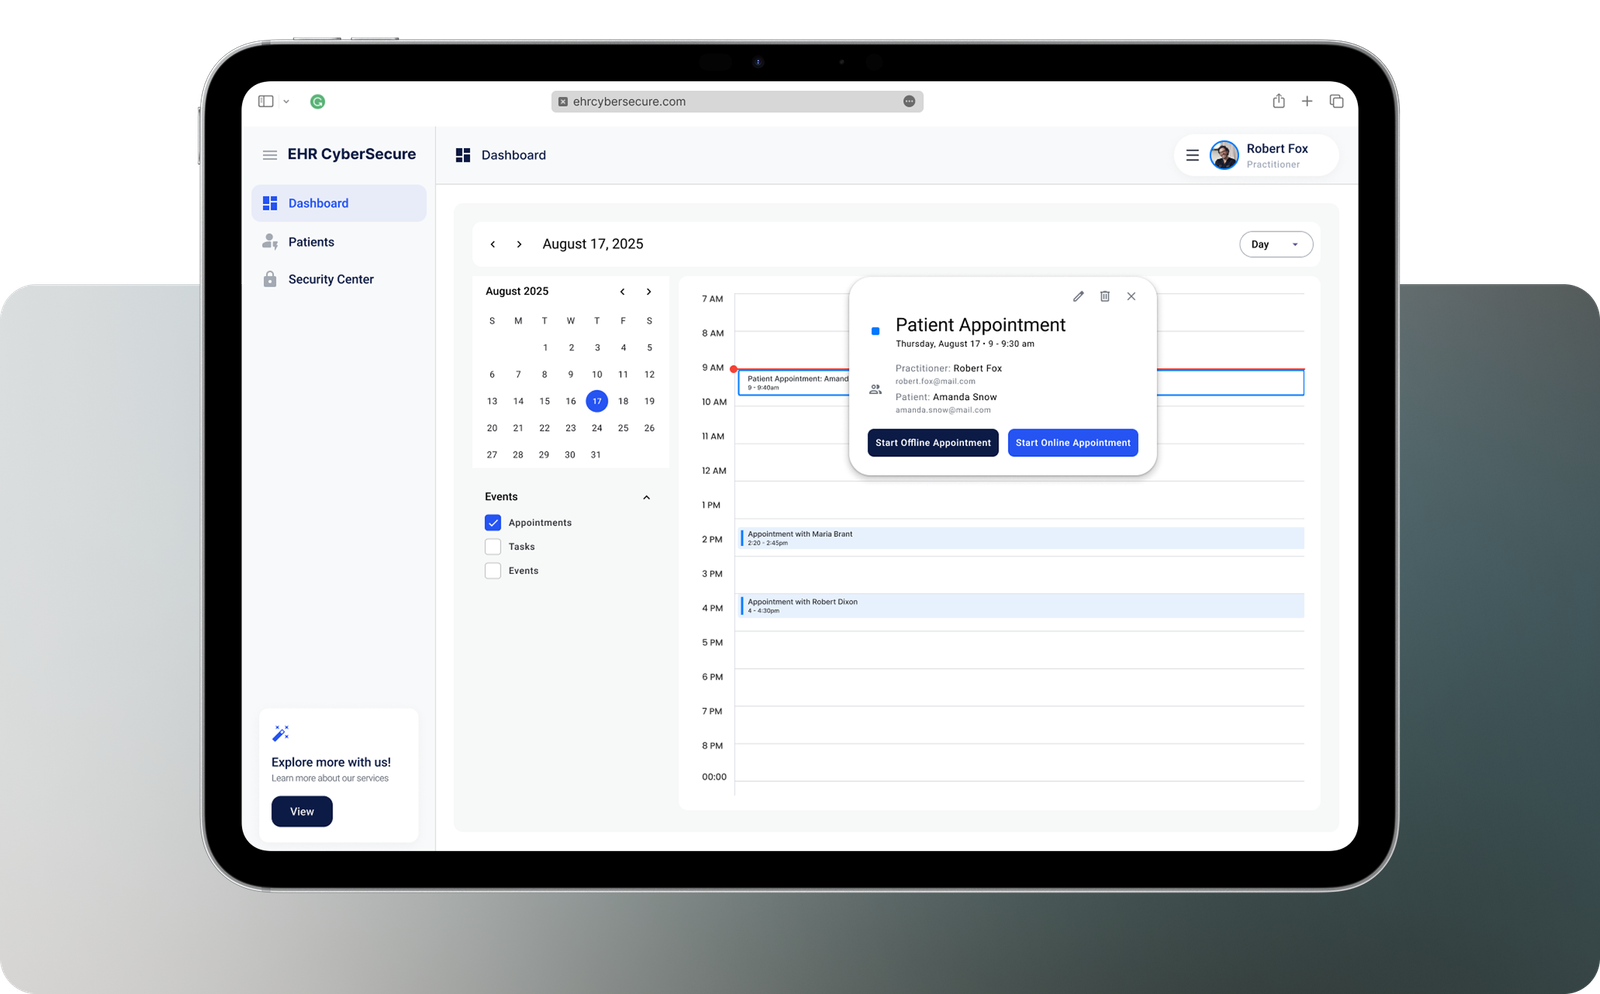The image size is (1600, 994).
Task: Enable the Tasks checkbox
Action: point(493,546)
